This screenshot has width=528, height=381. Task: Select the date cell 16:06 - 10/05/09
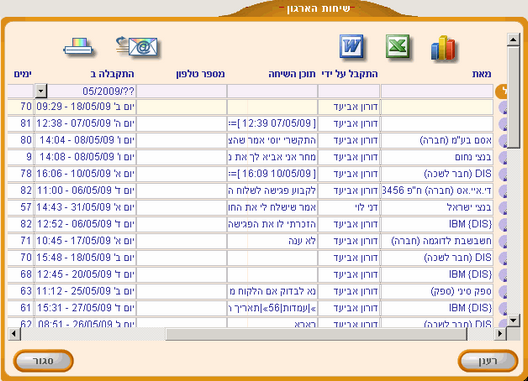click(x=85, y=174)
